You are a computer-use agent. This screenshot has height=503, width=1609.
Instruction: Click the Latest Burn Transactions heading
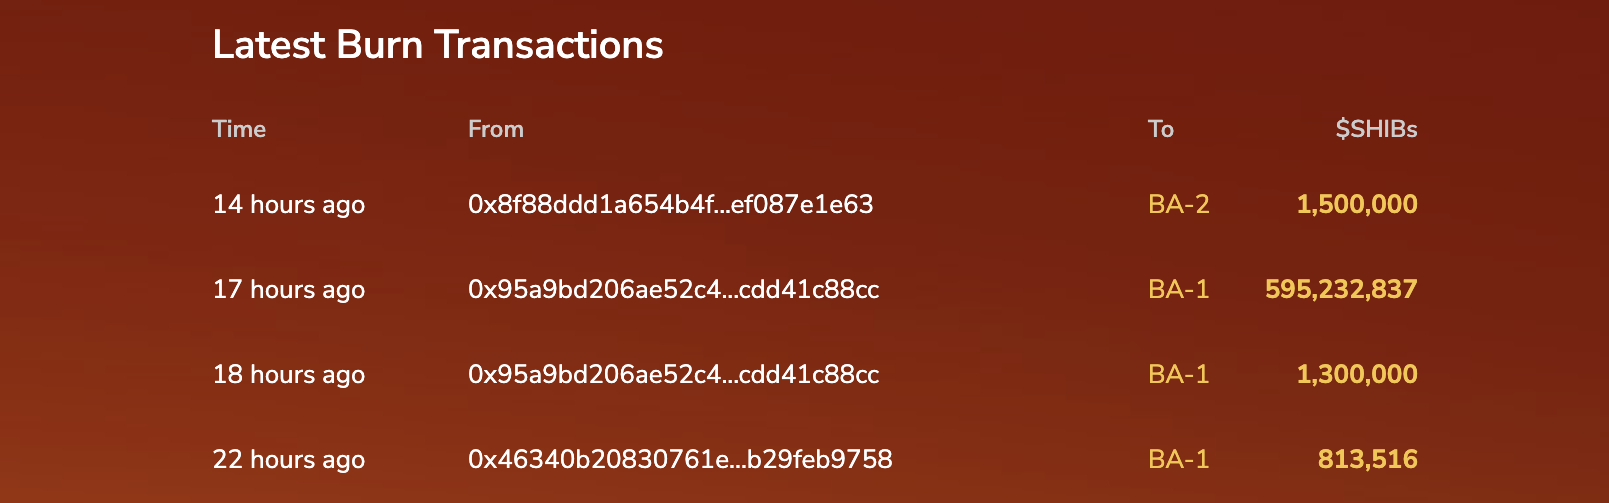438,45
